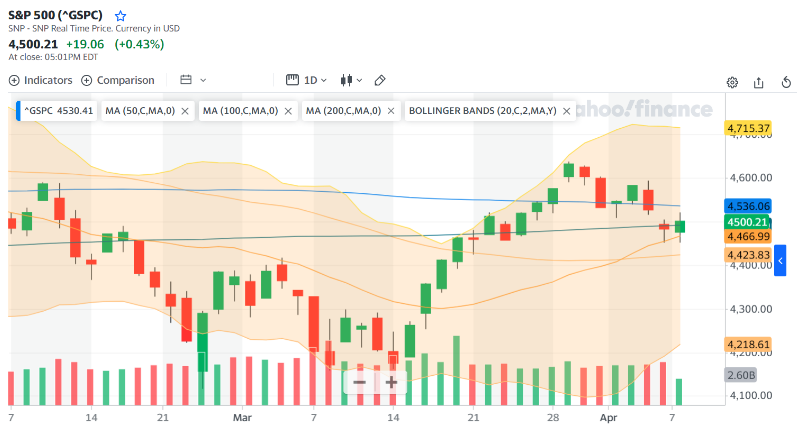The image size is (797, 432).
Task: Remove the MA 200 indicator
Action: (391, 111)
